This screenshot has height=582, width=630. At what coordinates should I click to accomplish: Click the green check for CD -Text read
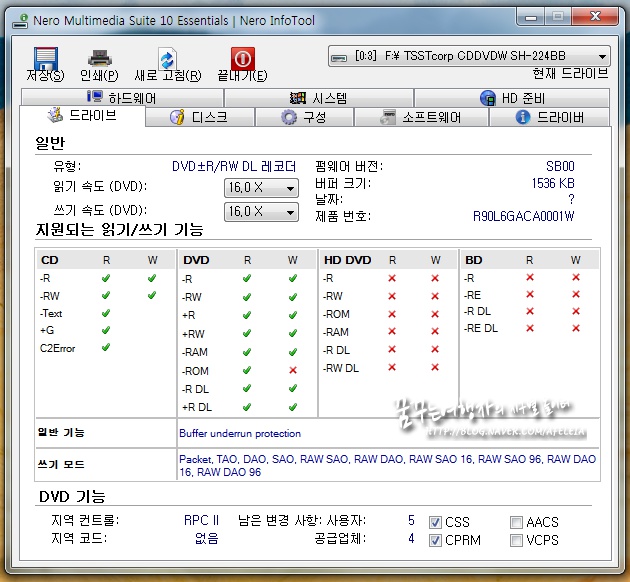[106, 313]
